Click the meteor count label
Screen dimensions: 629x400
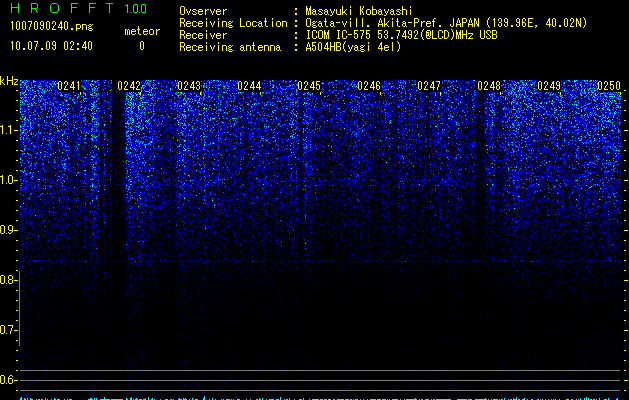[x=142, y=31]
